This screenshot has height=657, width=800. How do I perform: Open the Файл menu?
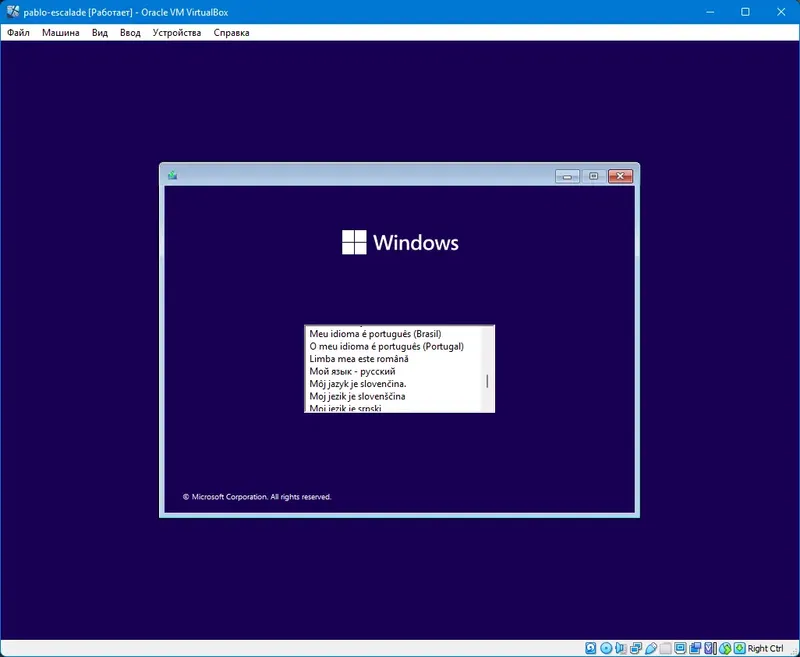[18, 32]
